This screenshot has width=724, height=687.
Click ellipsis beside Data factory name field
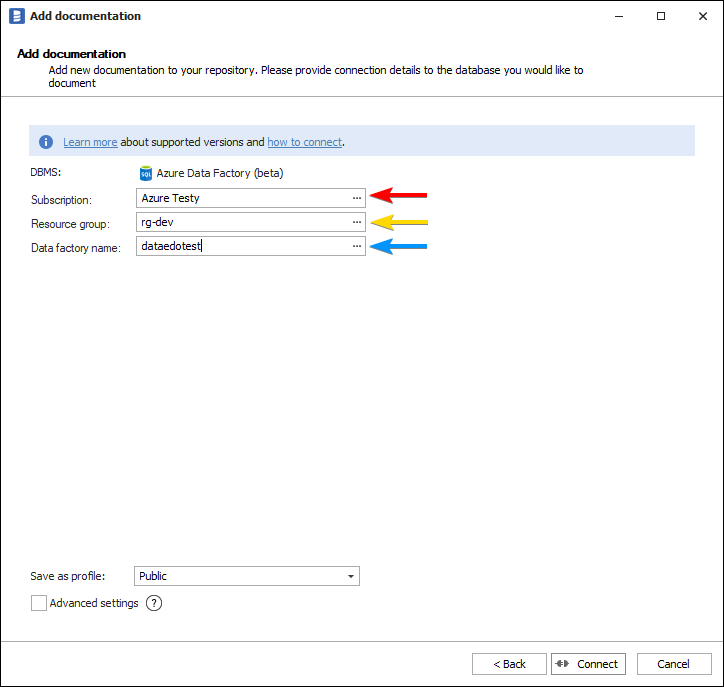point(356,246)
